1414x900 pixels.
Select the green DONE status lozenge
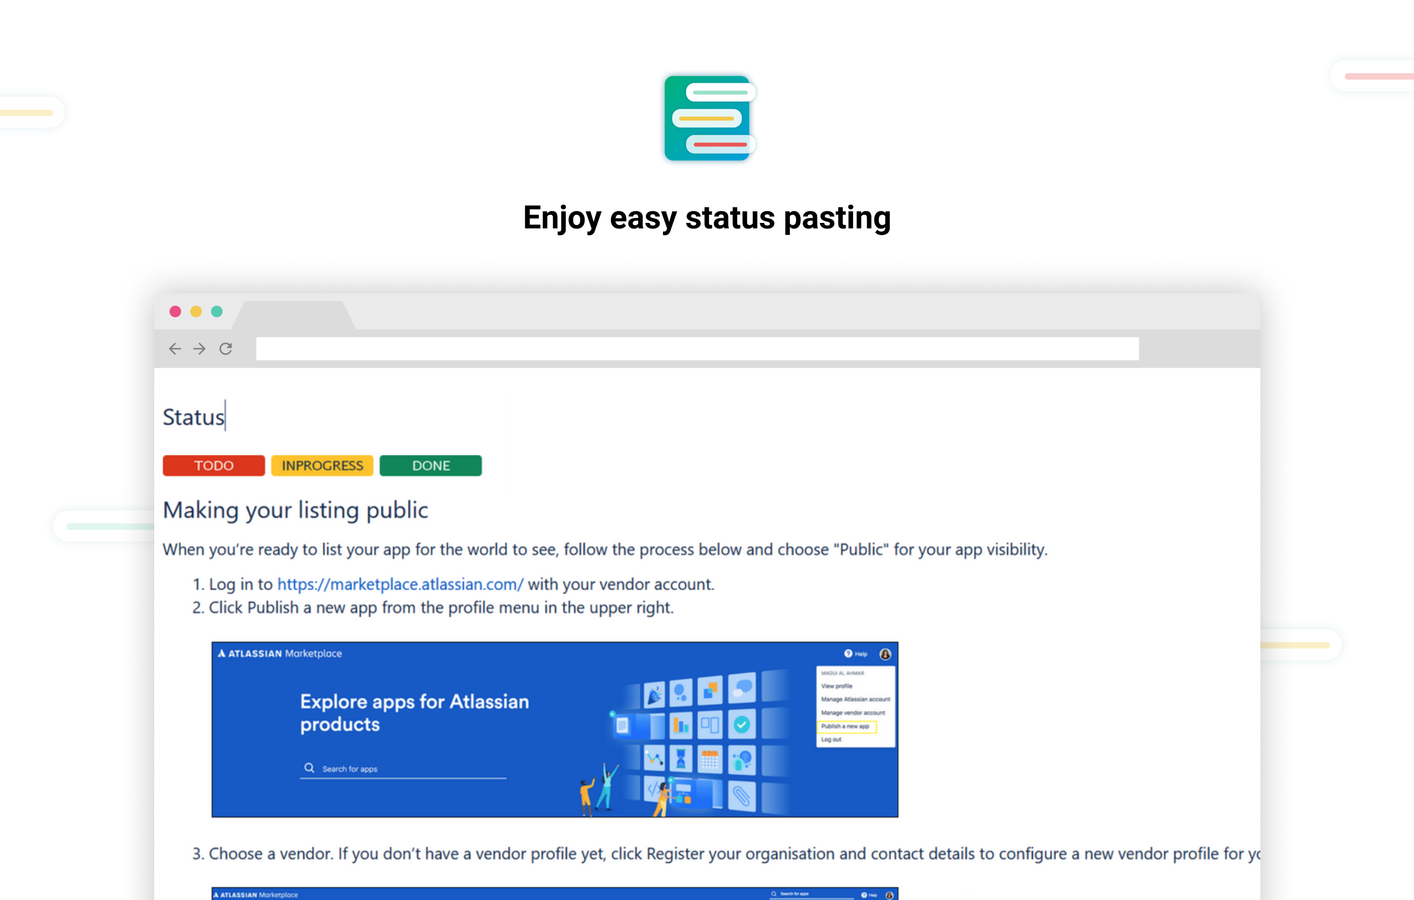(x=431, y=466)
